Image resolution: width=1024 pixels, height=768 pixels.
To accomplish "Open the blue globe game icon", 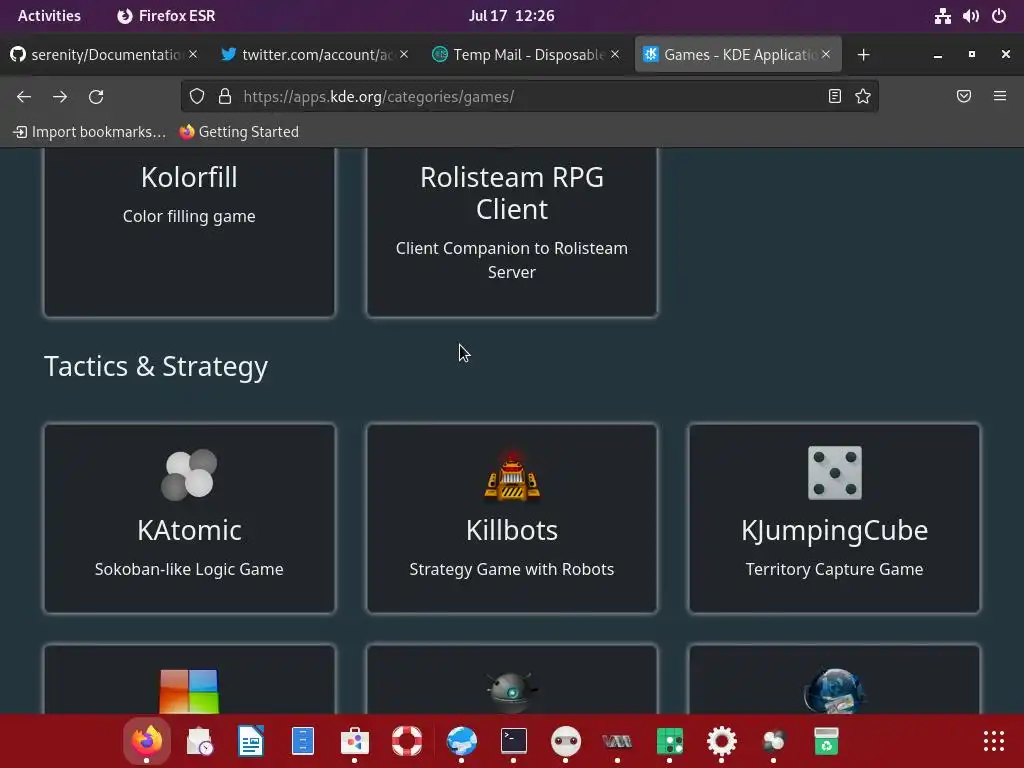I will click(835, 691).
